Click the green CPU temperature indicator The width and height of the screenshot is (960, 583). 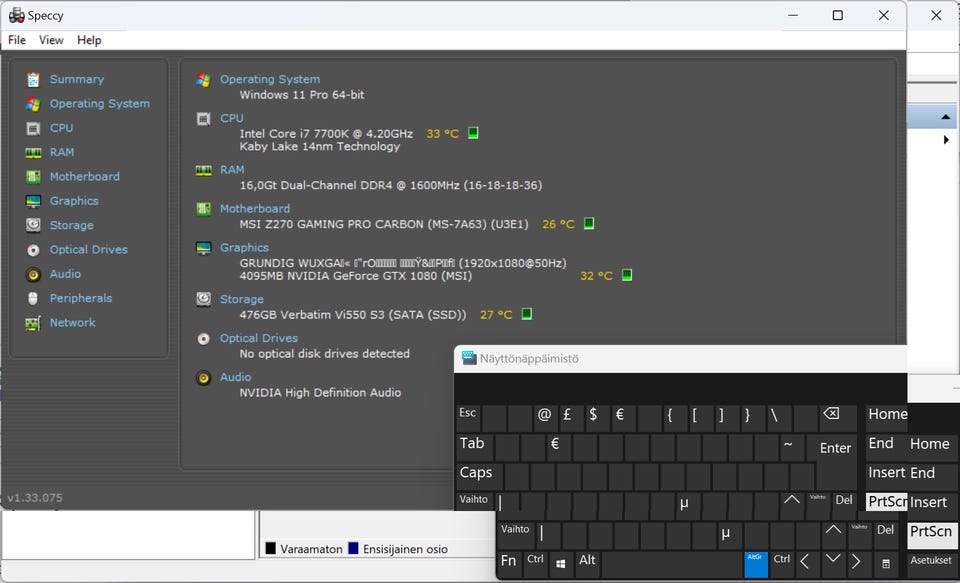click(473, 133)
